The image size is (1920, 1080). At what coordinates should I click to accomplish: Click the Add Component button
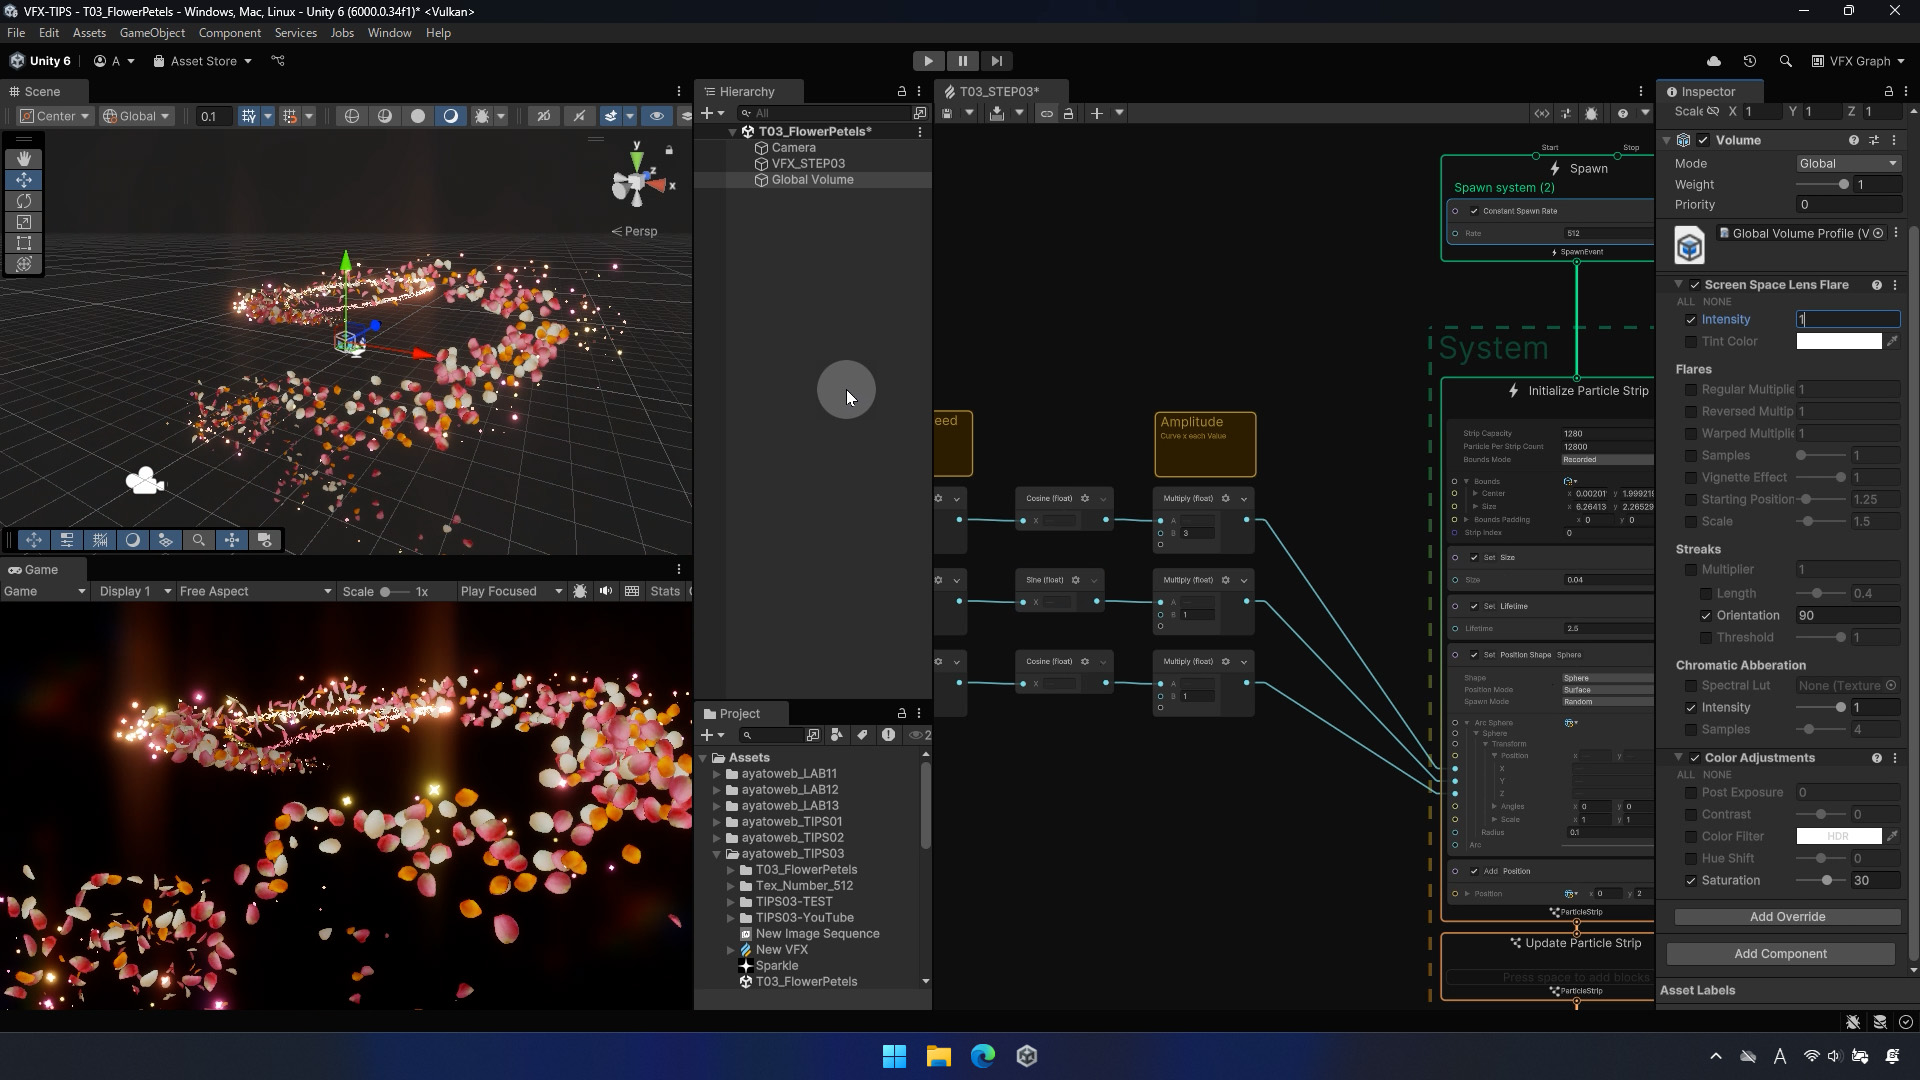tap(1780, 954)
